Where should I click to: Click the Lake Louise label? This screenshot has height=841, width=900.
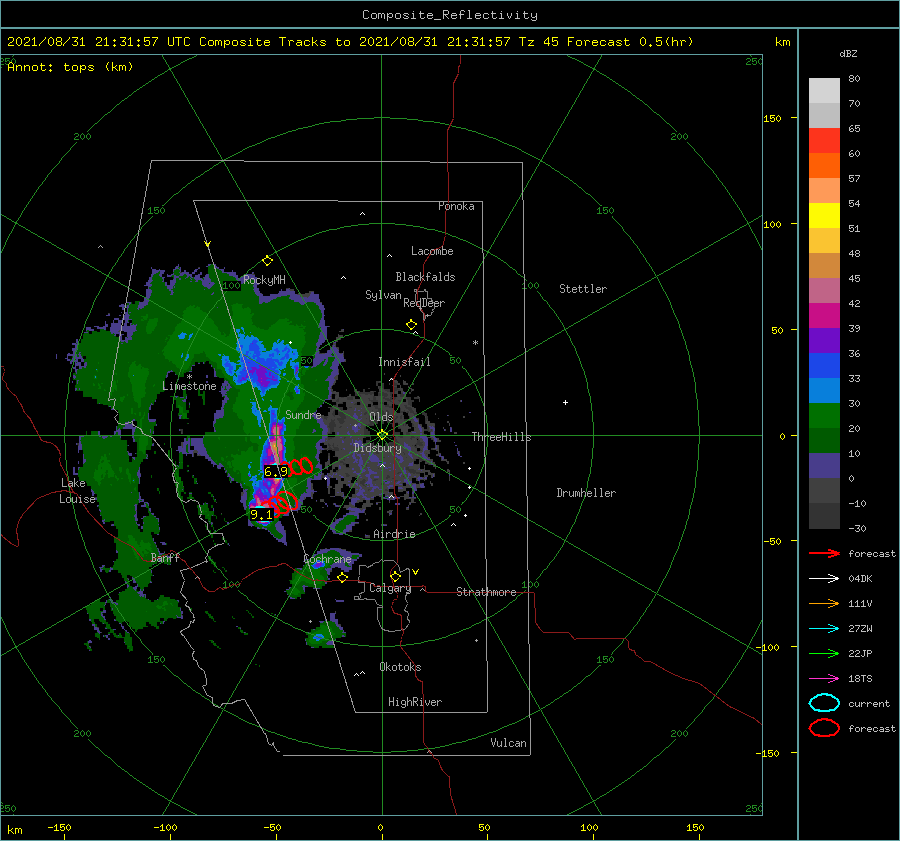pyautogui.click(x=77, y=491)
